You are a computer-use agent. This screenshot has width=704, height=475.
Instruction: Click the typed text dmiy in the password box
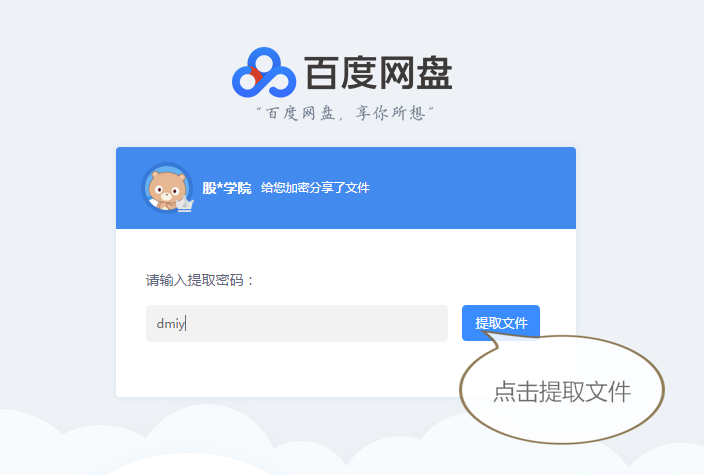pyautogui.click(x=170, y=324)
